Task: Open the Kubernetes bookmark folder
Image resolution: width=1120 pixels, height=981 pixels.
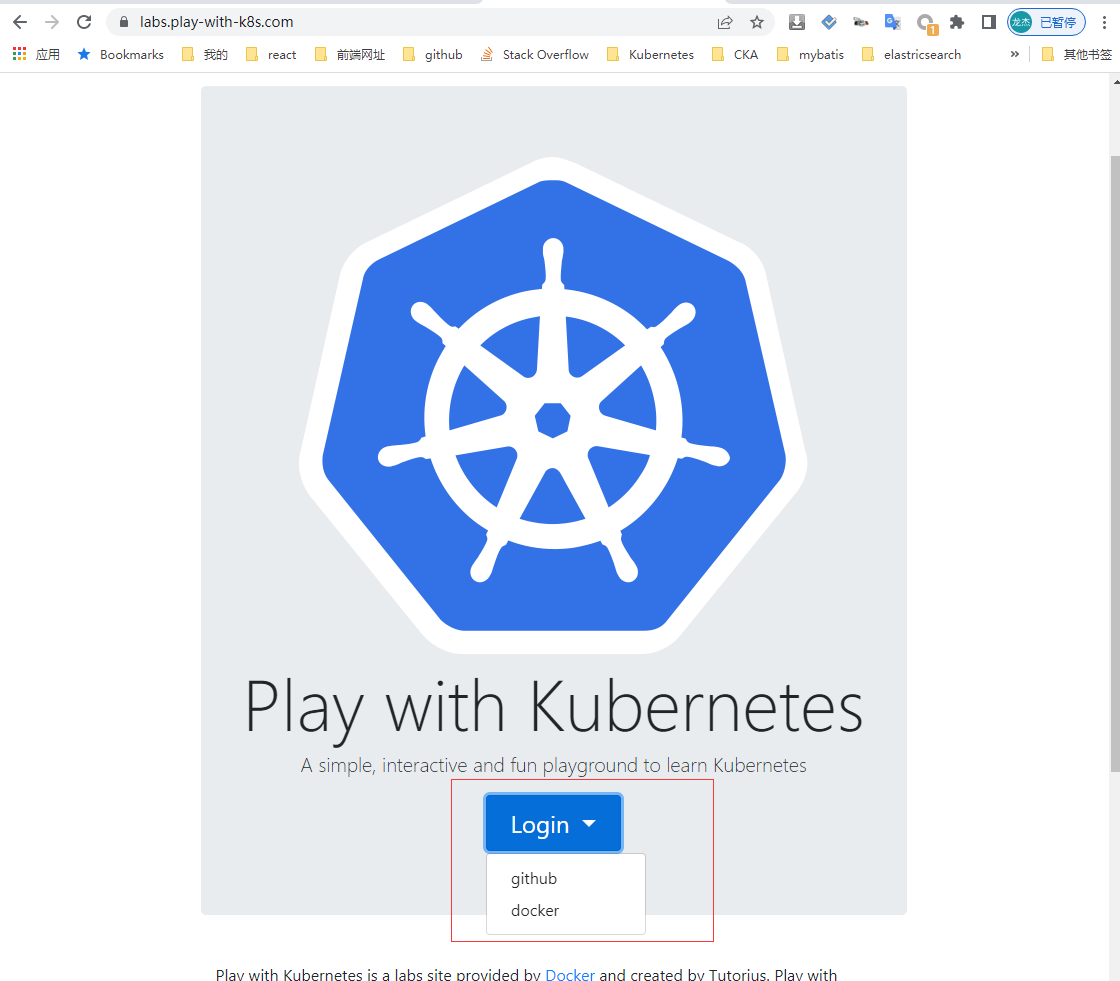Action: click(650, 54)
